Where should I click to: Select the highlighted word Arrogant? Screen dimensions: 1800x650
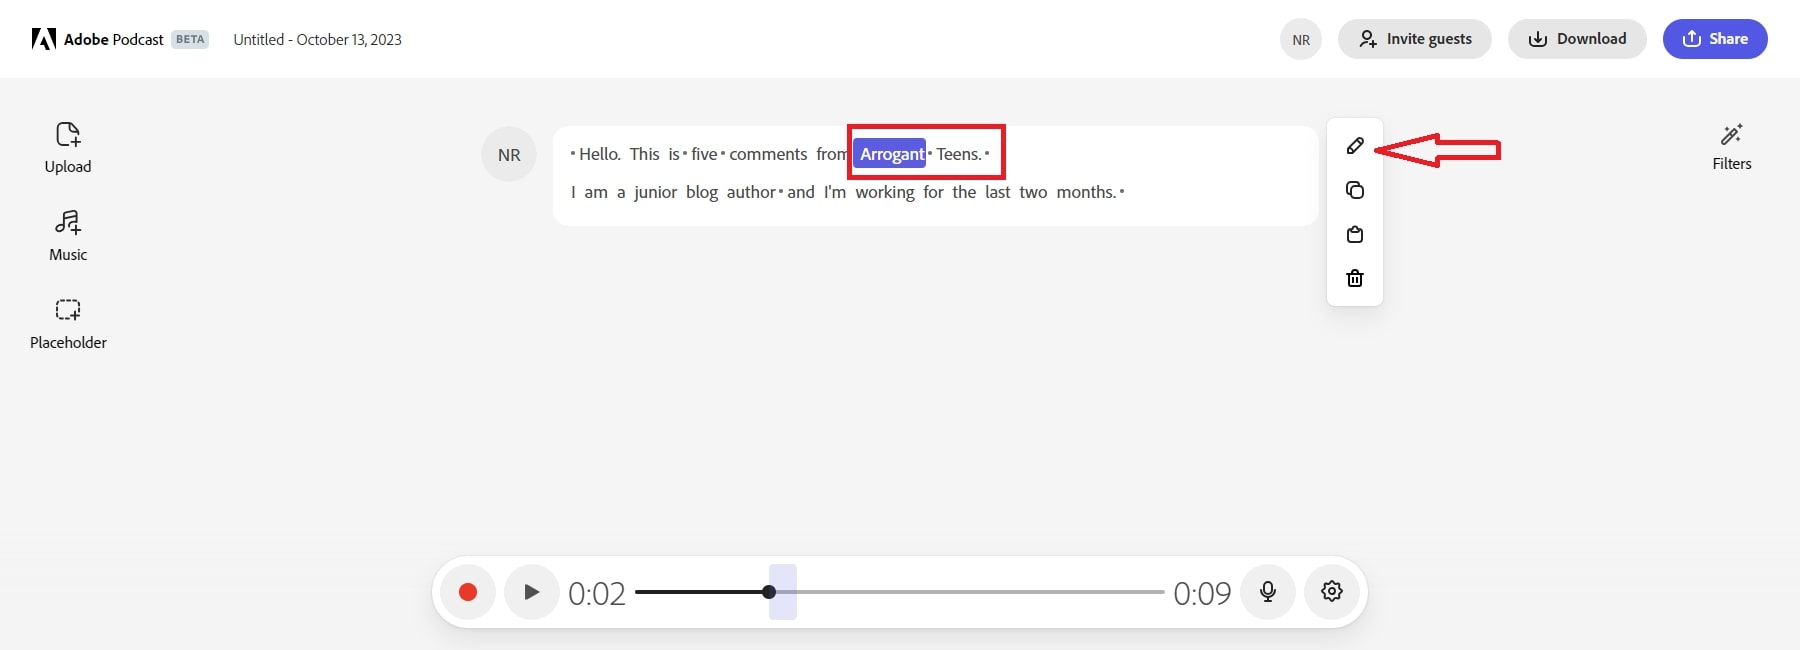[890, 154]
